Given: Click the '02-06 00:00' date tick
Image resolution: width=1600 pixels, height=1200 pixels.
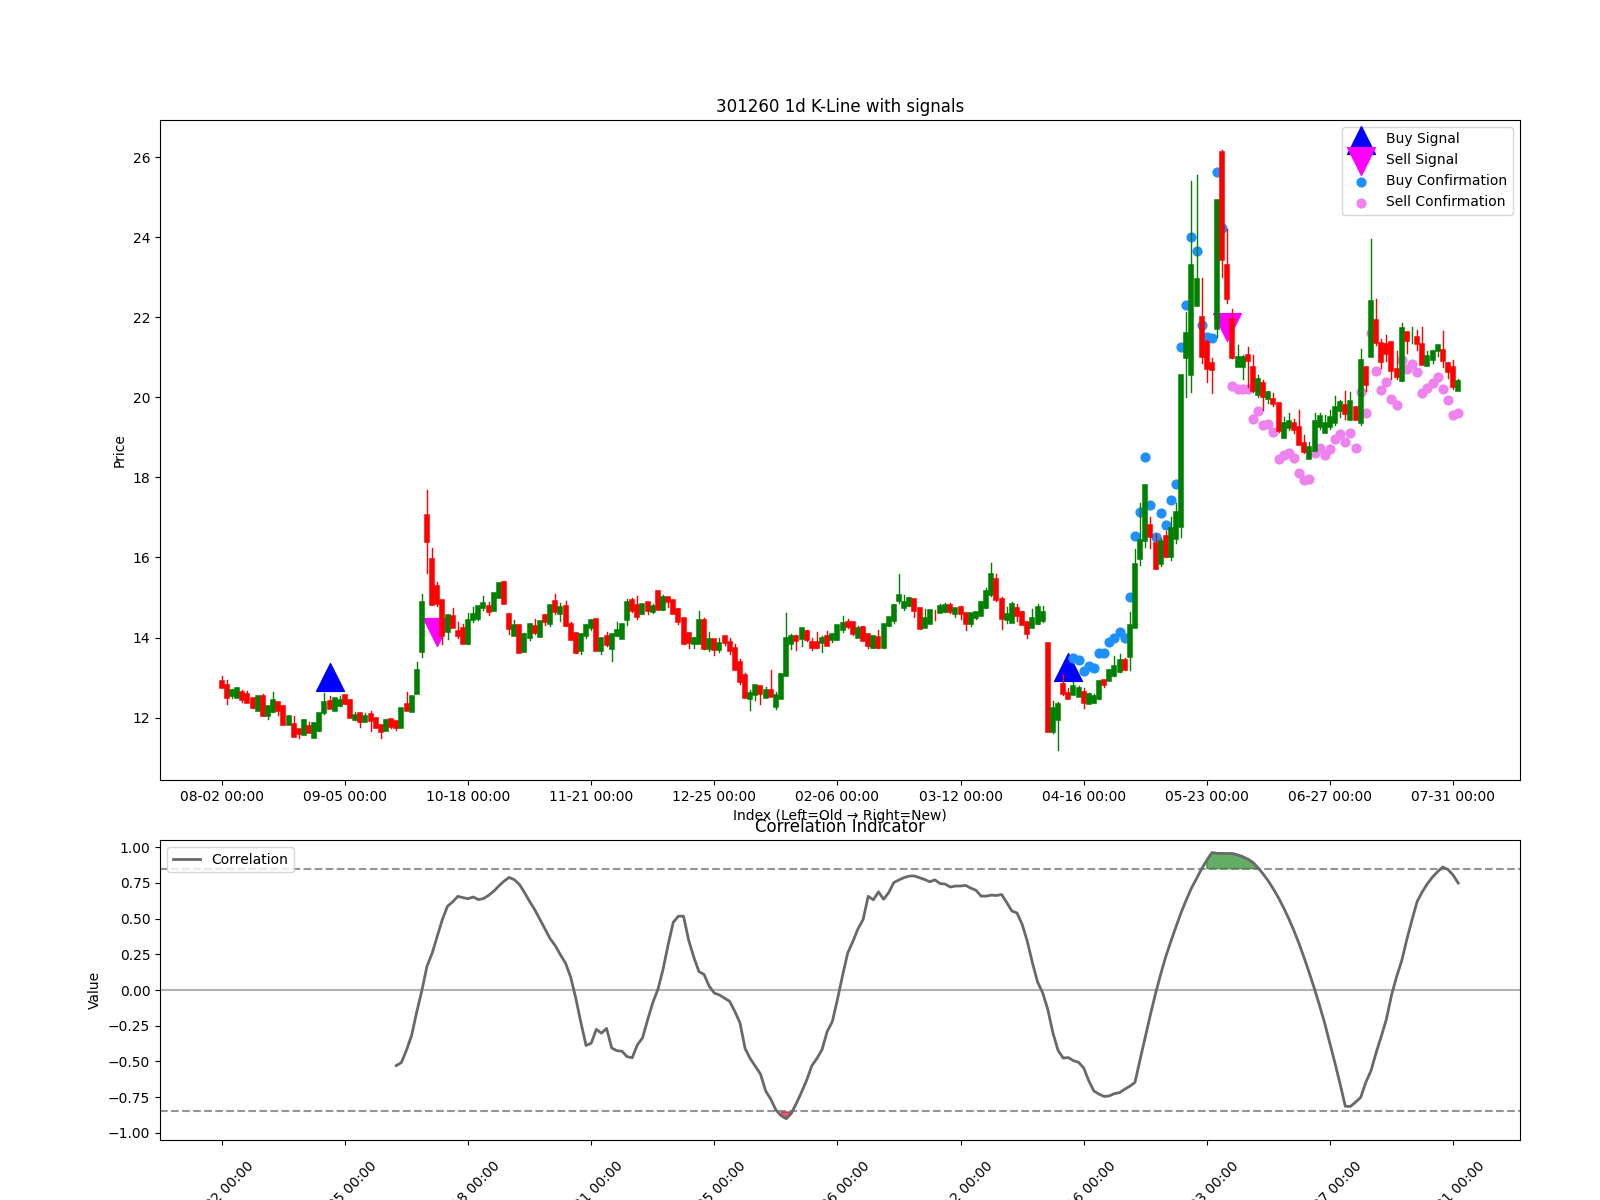Looking at the screenshot, I should 837,796.
